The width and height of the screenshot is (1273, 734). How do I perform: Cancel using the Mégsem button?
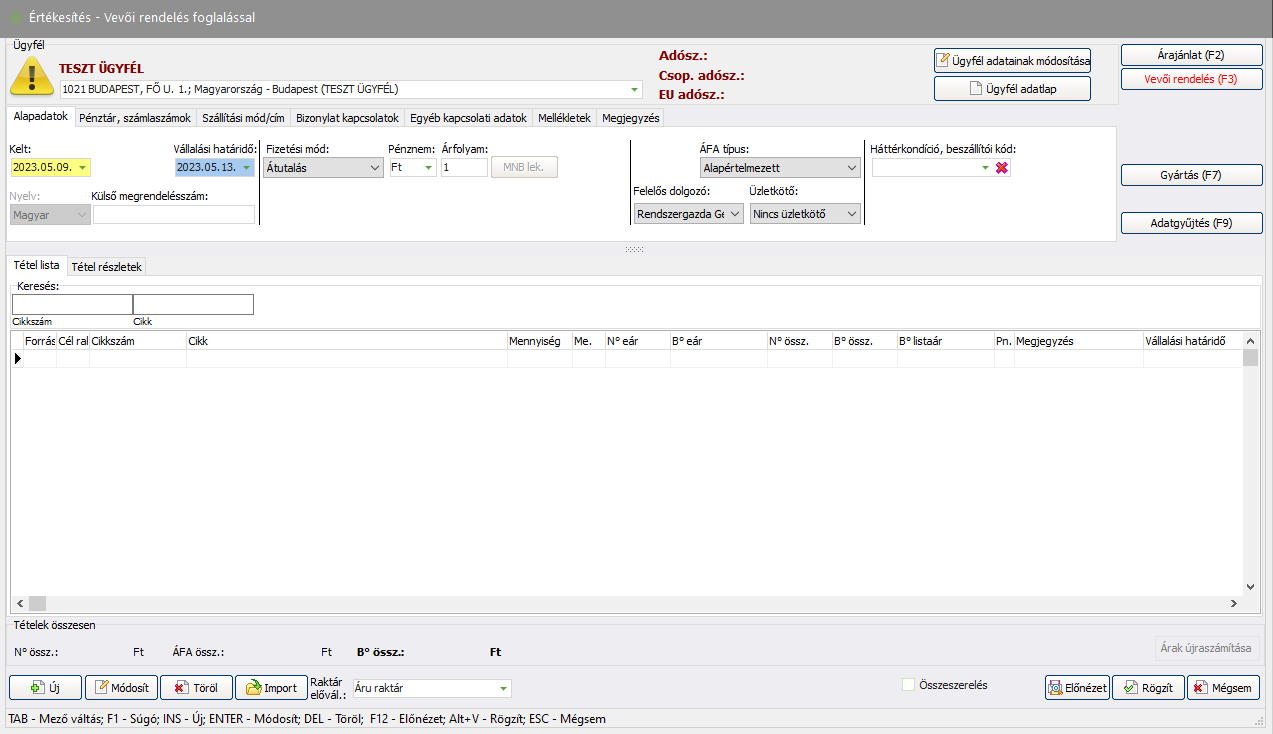(x=1223, y=688)
